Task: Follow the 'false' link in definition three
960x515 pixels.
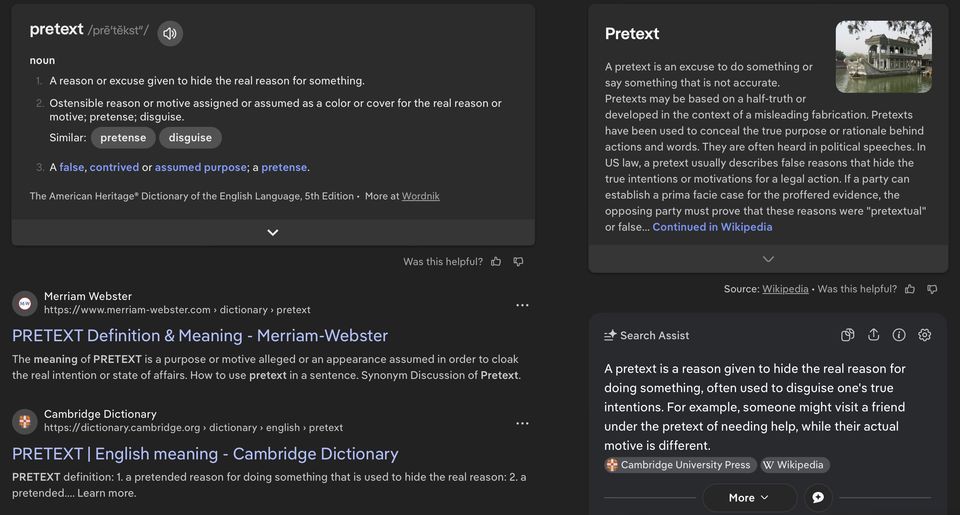Action: coord(72,167)
